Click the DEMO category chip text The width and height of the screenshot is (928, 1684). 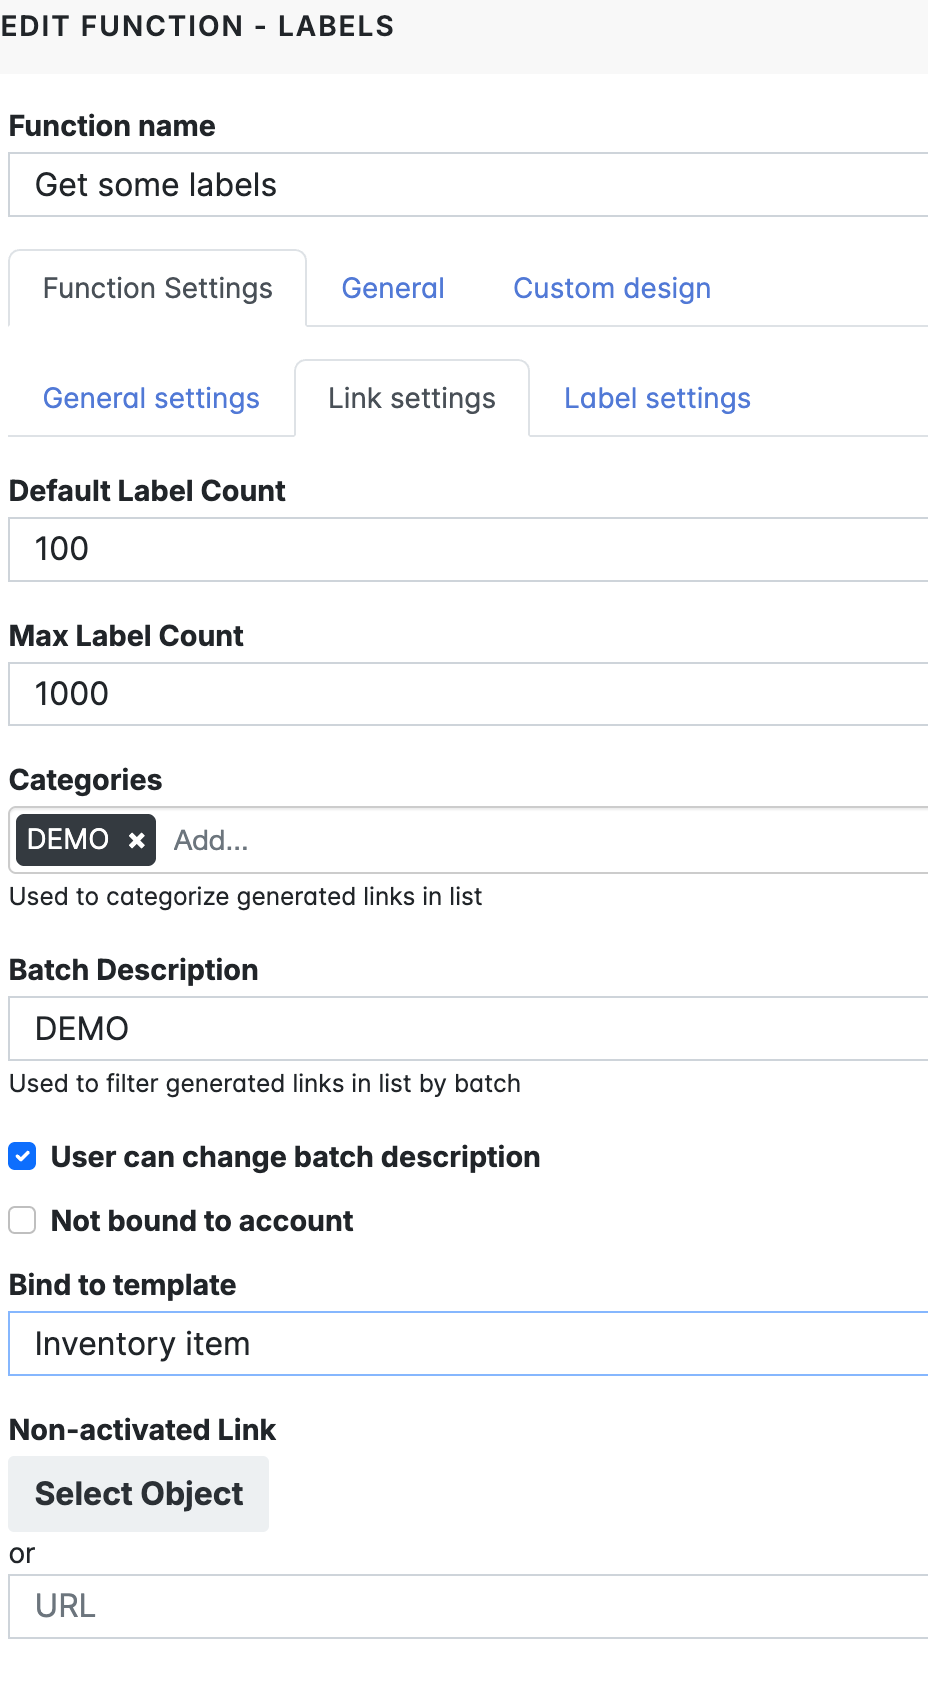(x=68, y=840)
